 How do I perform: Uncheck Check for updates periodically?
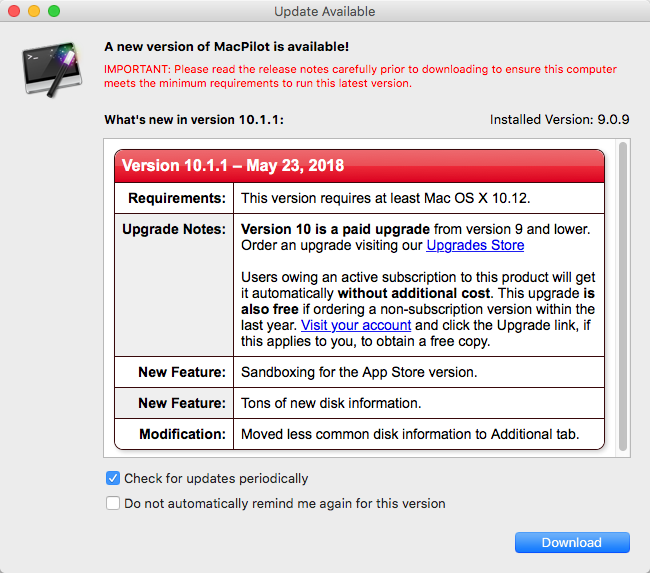pos(113,478)
